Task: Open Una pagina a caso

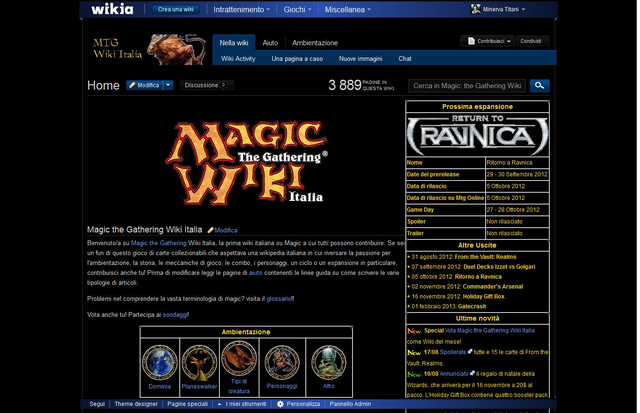Action: pyautogui.click(x=297, y=59)
